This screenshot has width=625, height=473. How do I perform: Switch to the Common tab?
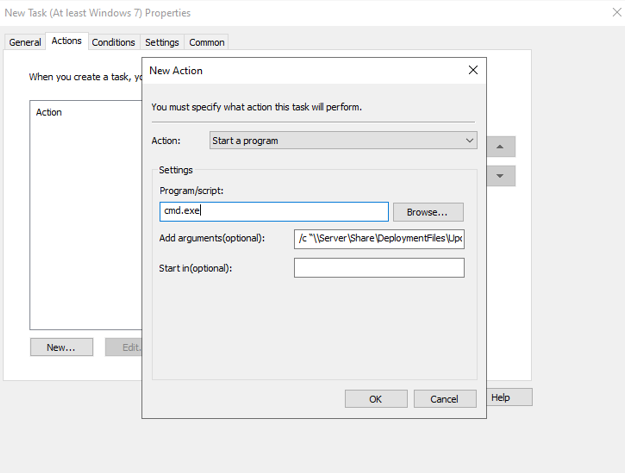207,42
